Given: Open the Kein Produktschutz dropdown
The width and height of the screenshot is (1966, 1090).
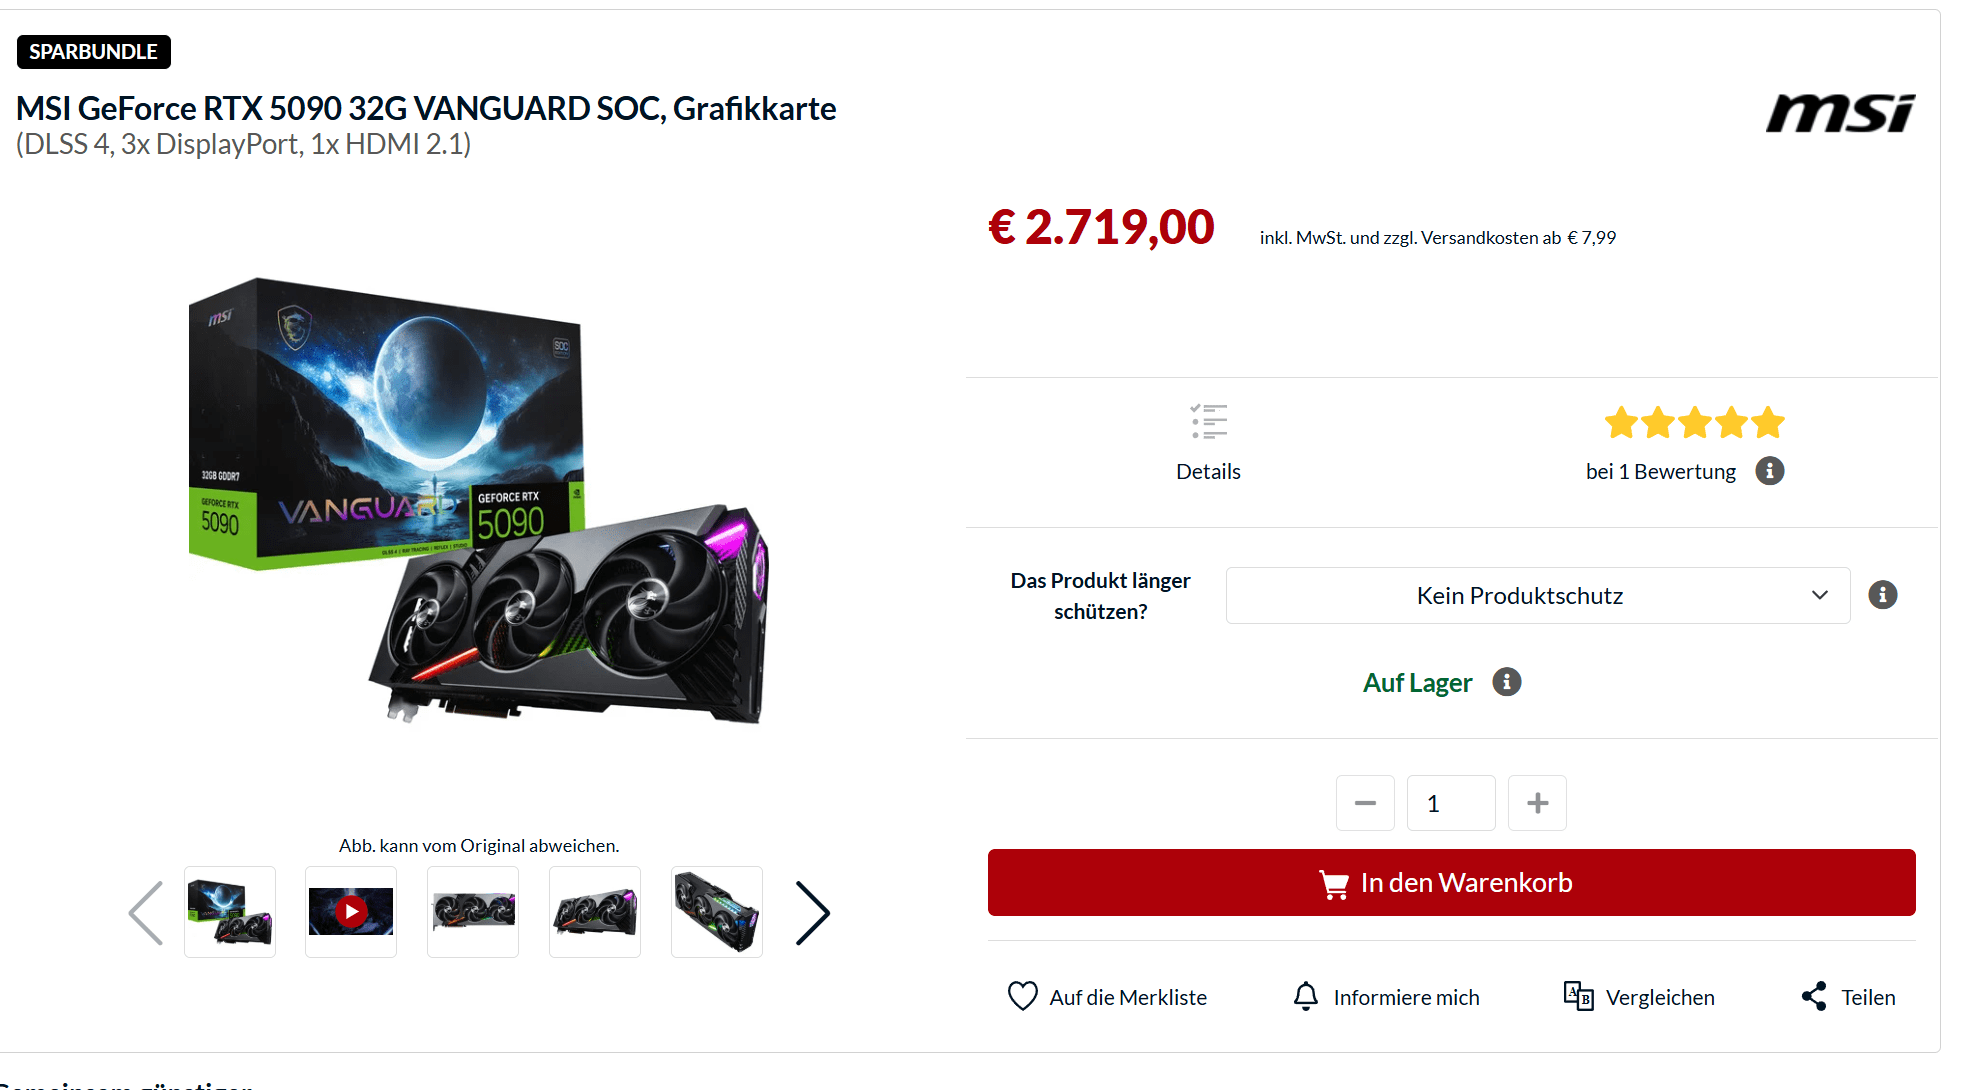Looking at the screenshot, I should click(x=1538, y=596).
